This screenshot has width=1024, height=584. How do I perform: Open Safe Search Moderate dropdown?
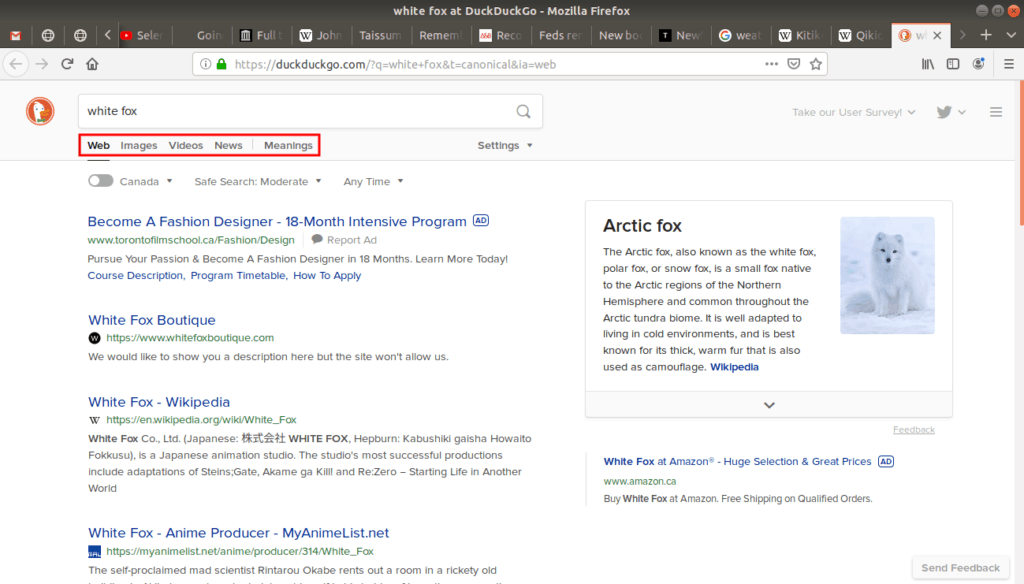pos(257,182)
